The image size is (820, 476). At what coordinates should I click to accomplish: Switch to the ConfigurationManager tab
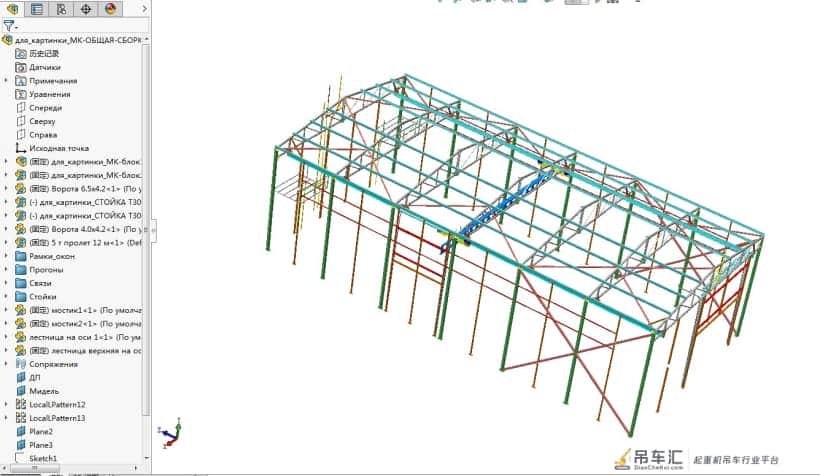pos(61,9)
